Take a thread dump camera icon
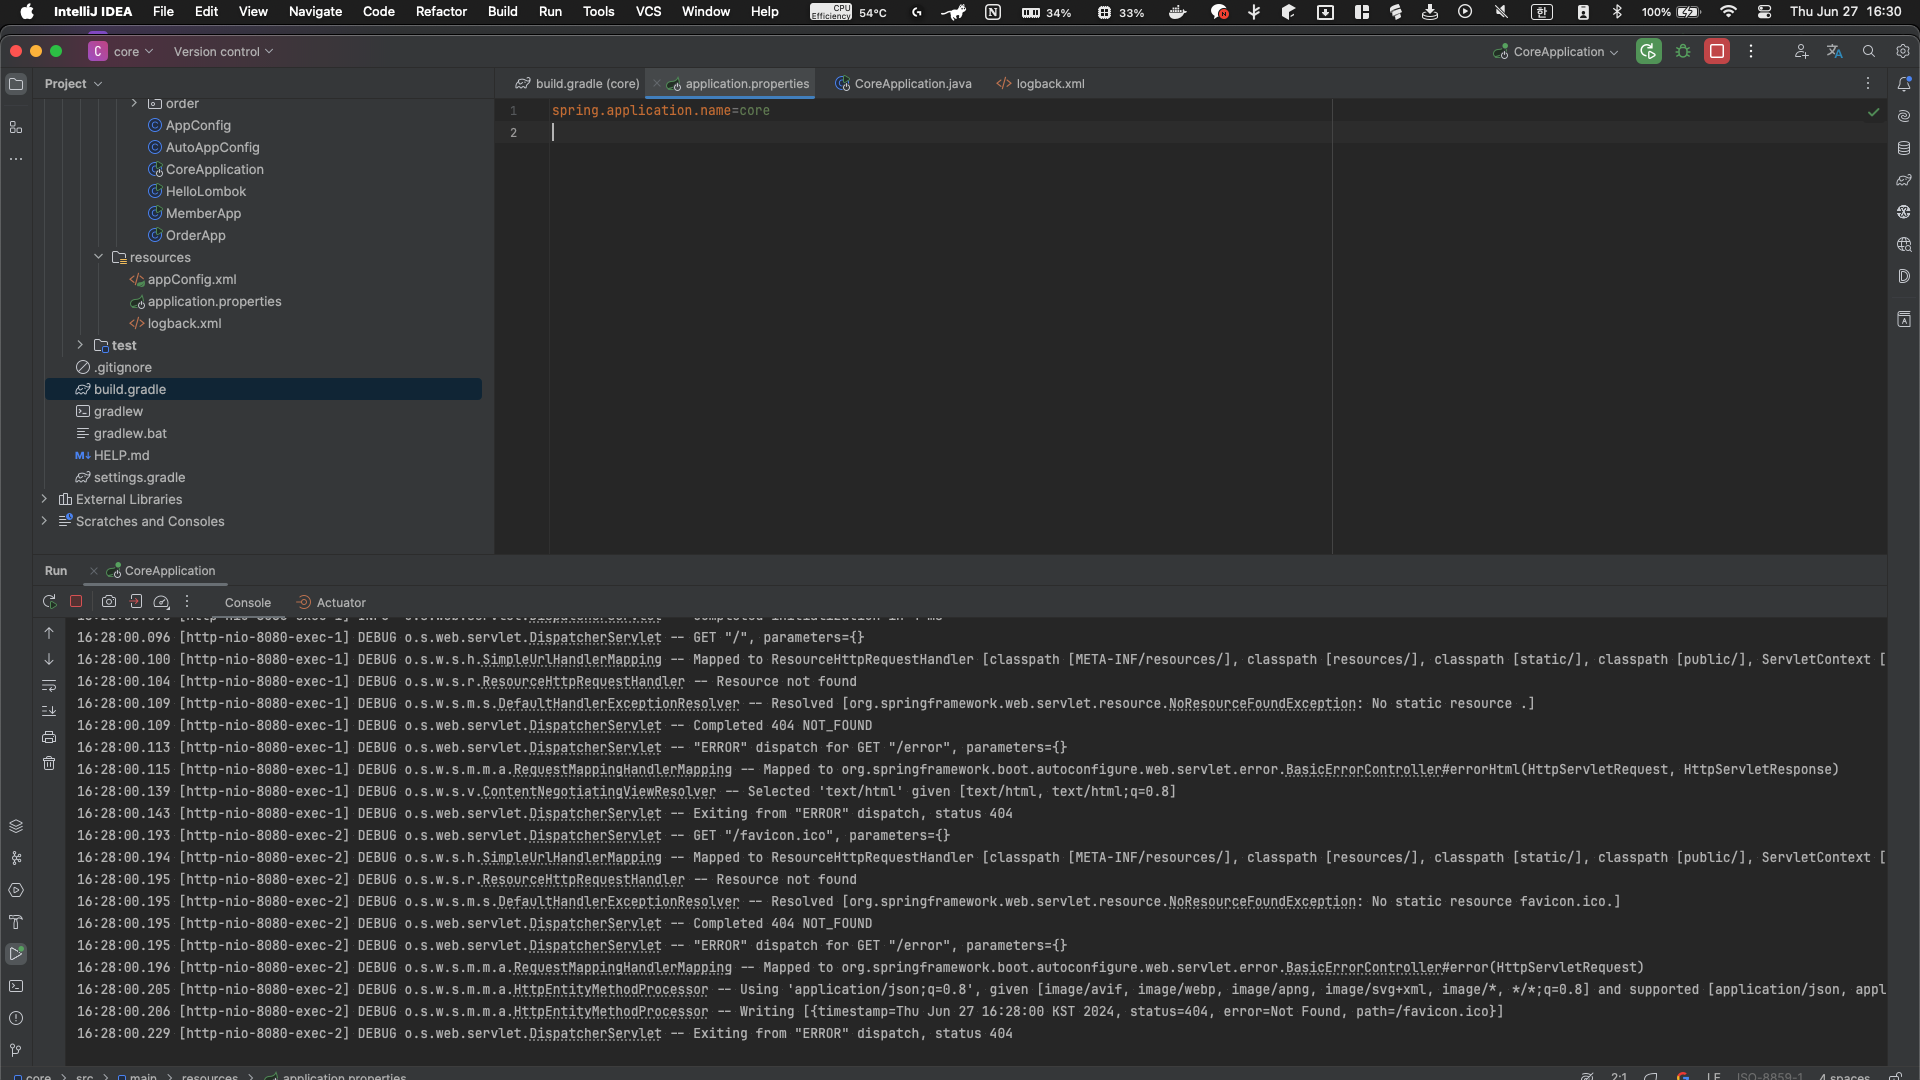 tap(109, 602)
